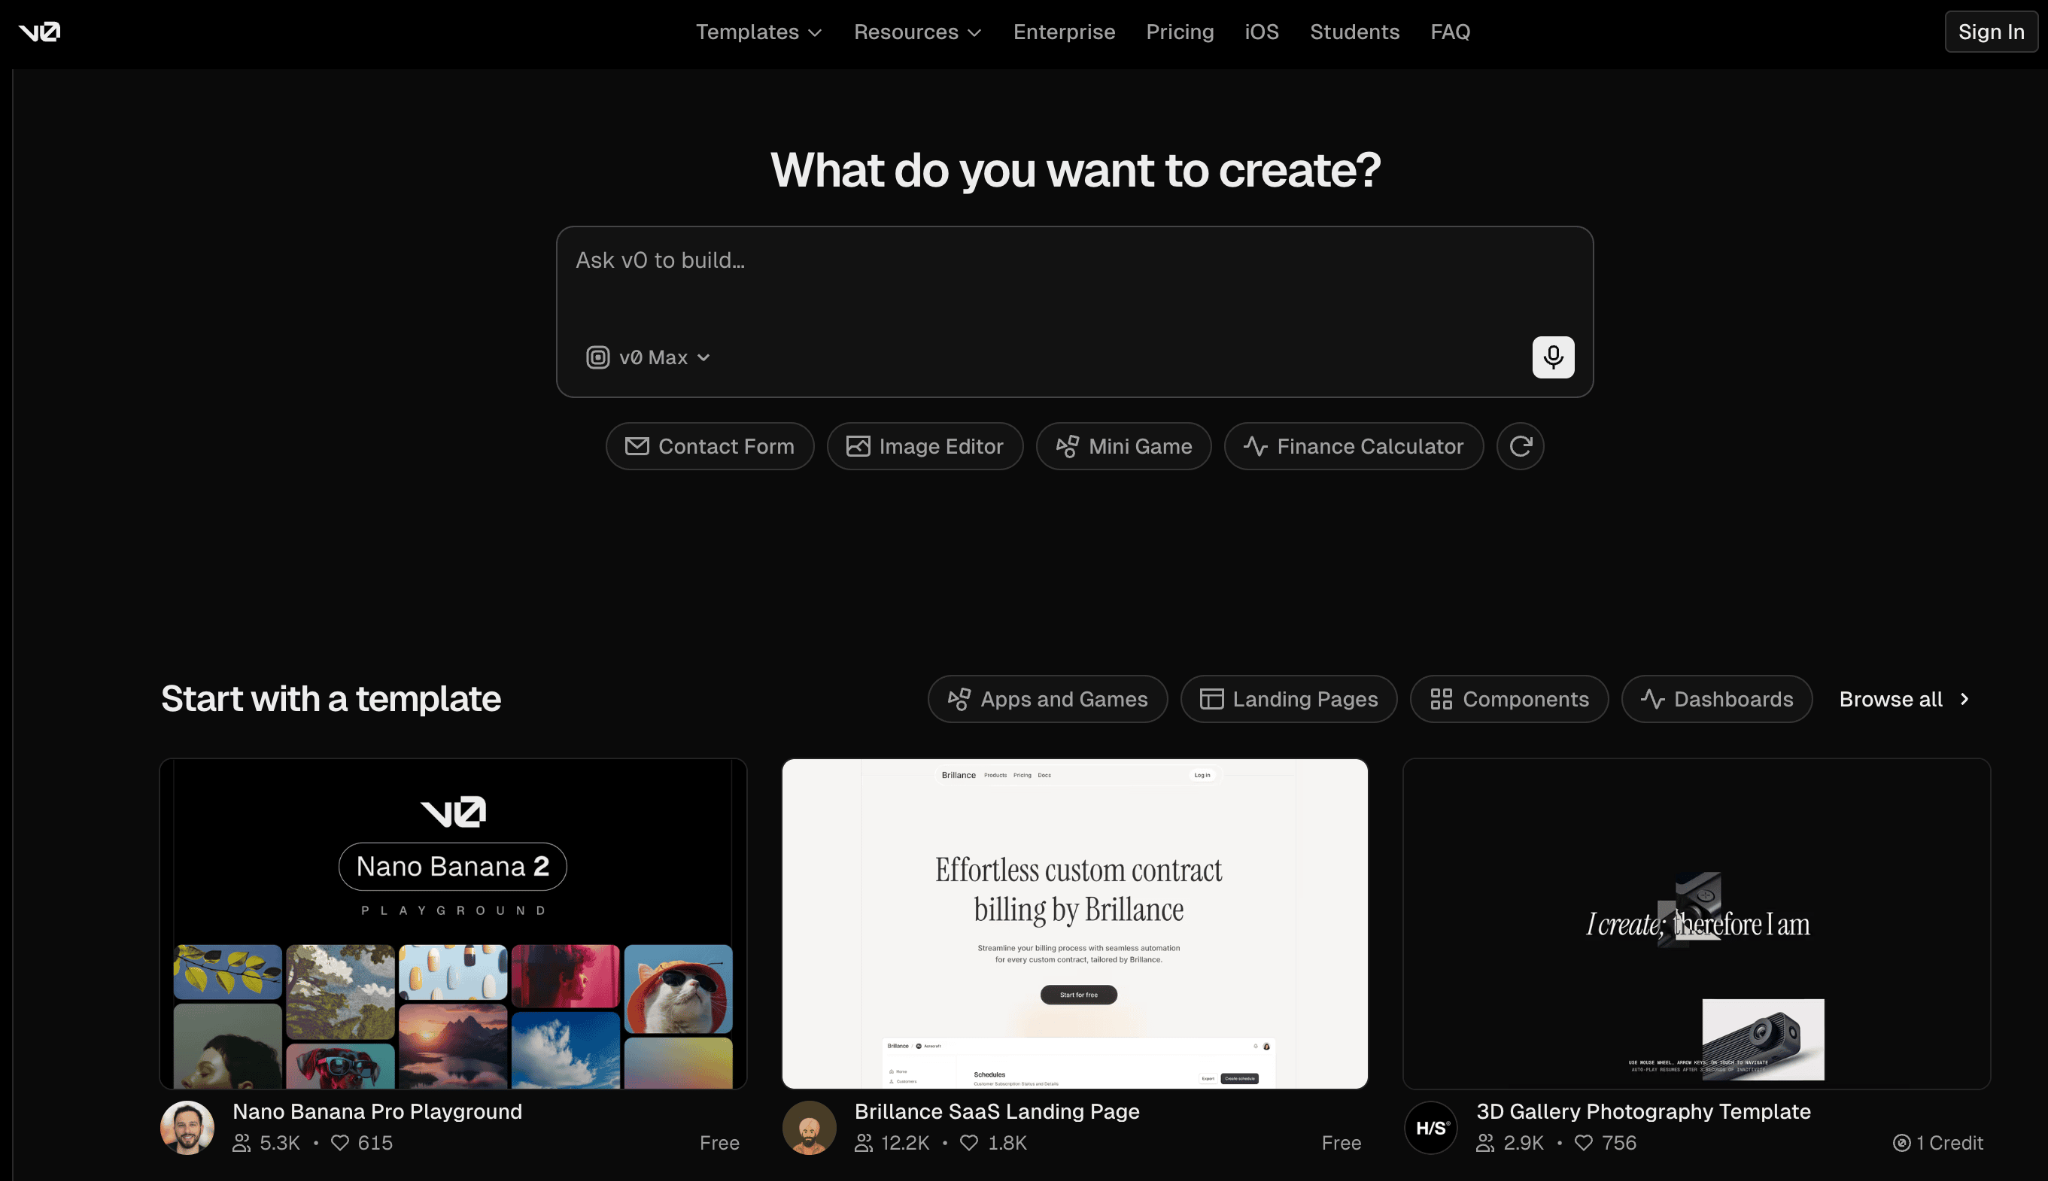Open Browse all templates
This screenshot has height=1181, width=2048.
click(x=1901, y=699)
